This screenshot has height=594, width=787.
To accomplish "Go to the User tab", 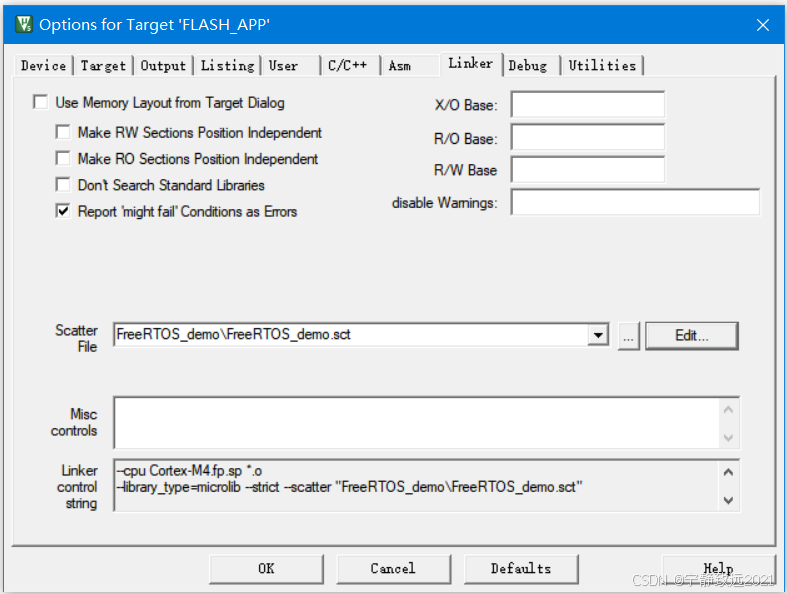I will click(290, 66).
